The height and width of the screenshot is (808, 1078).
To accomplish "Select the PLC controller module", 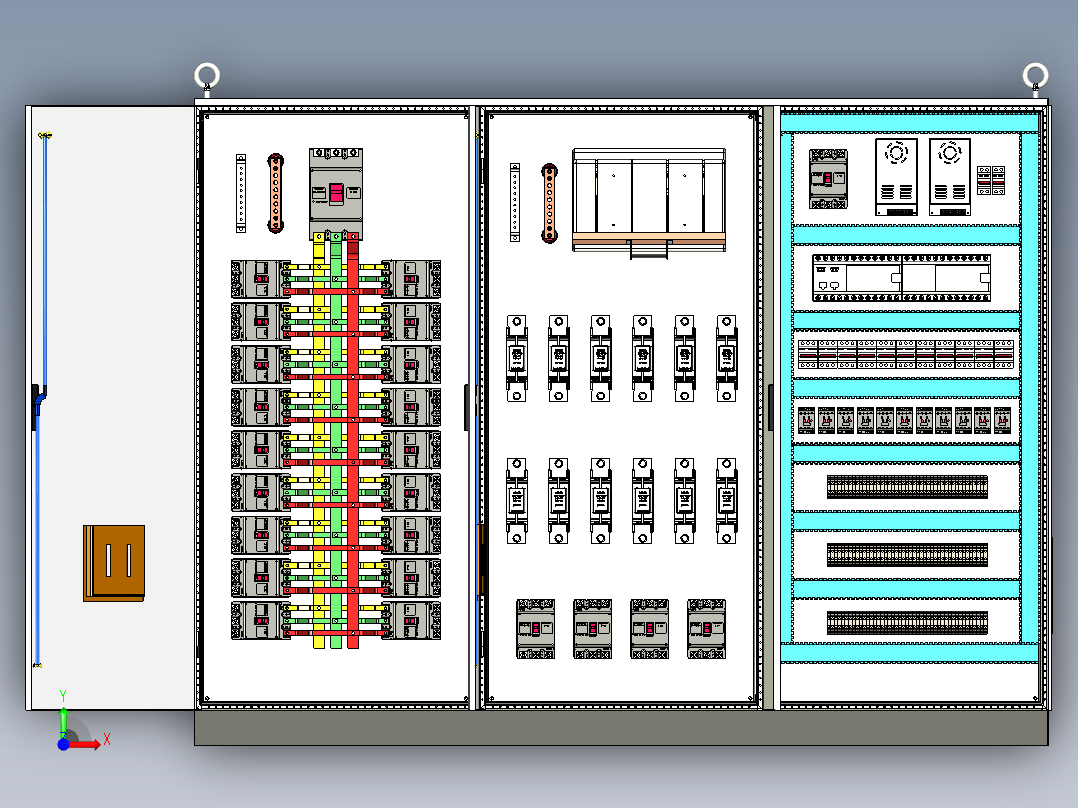I will click(901, 278).
